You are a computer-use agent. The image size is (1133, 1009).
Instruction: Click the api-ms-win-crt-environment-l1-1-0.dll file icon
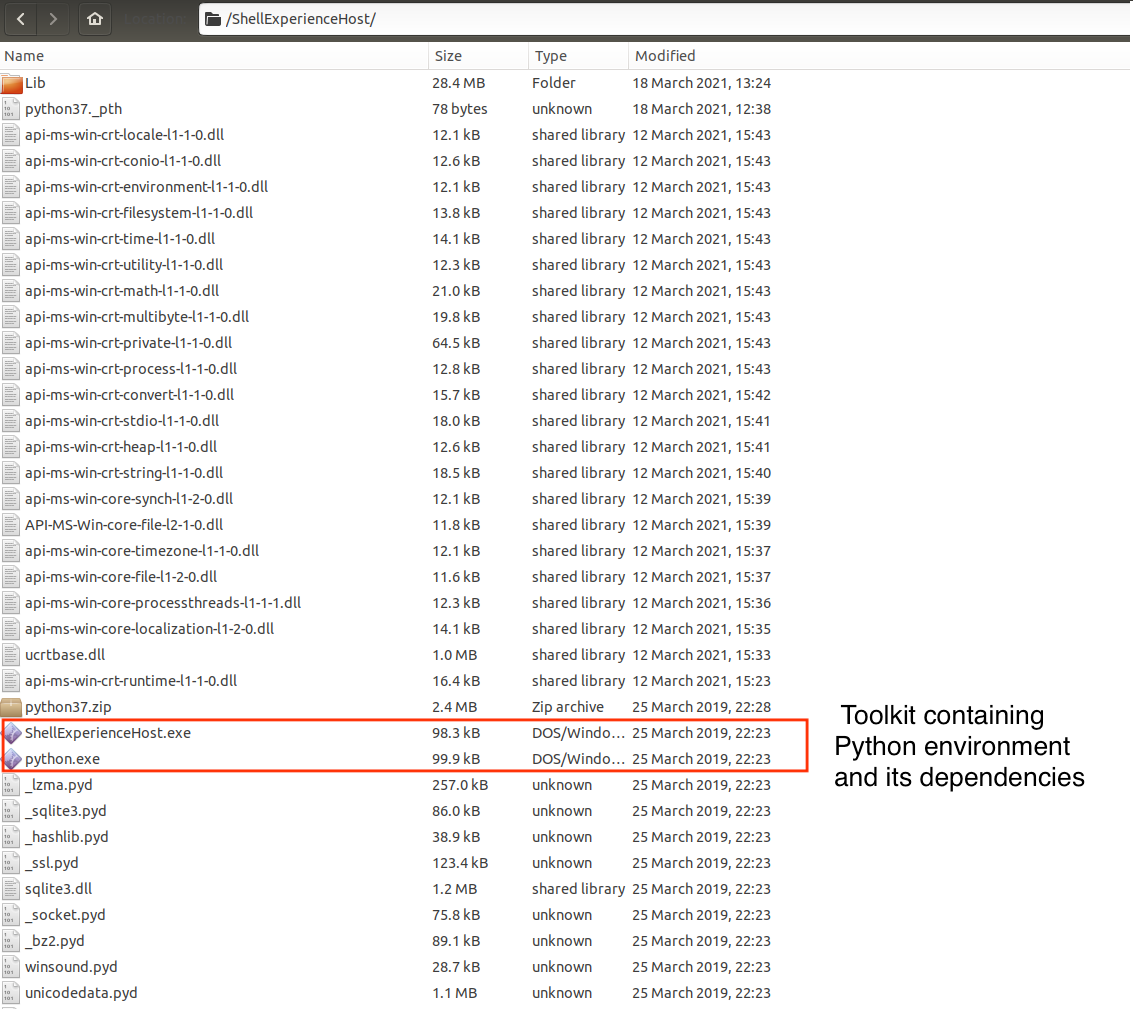11,187
